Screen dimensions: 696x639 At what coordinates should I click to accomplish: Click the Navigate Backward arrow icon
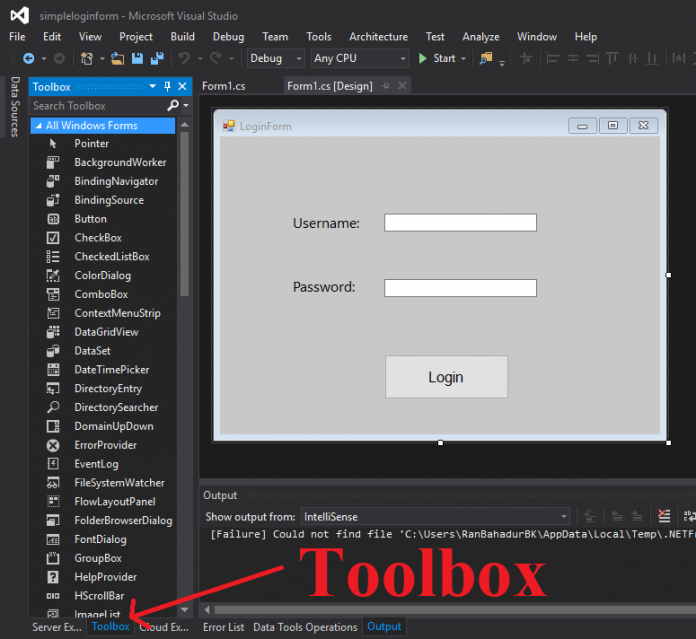(28, 58)
